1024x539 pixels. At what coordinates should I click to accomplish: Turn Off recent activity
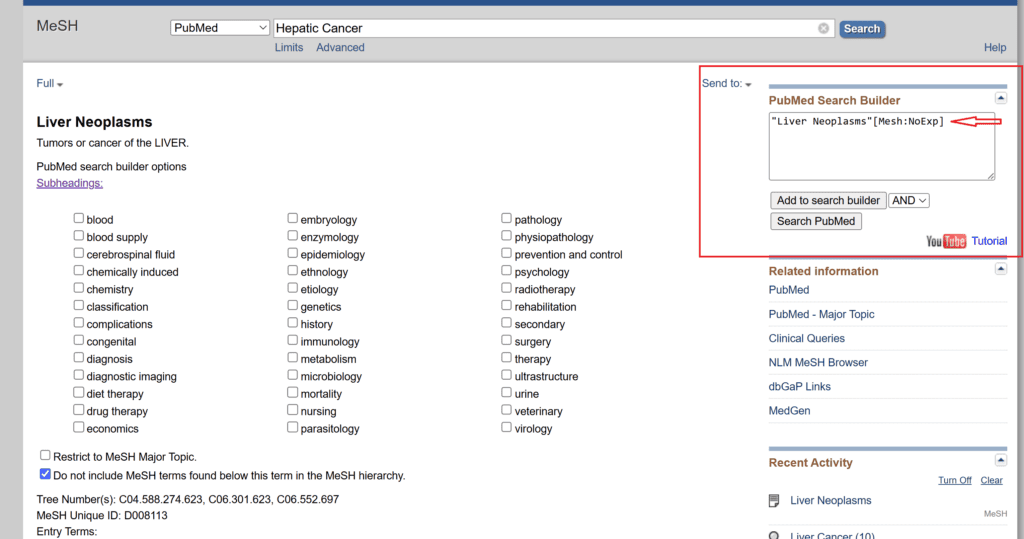pyautogui.click(x=955, y=480)
